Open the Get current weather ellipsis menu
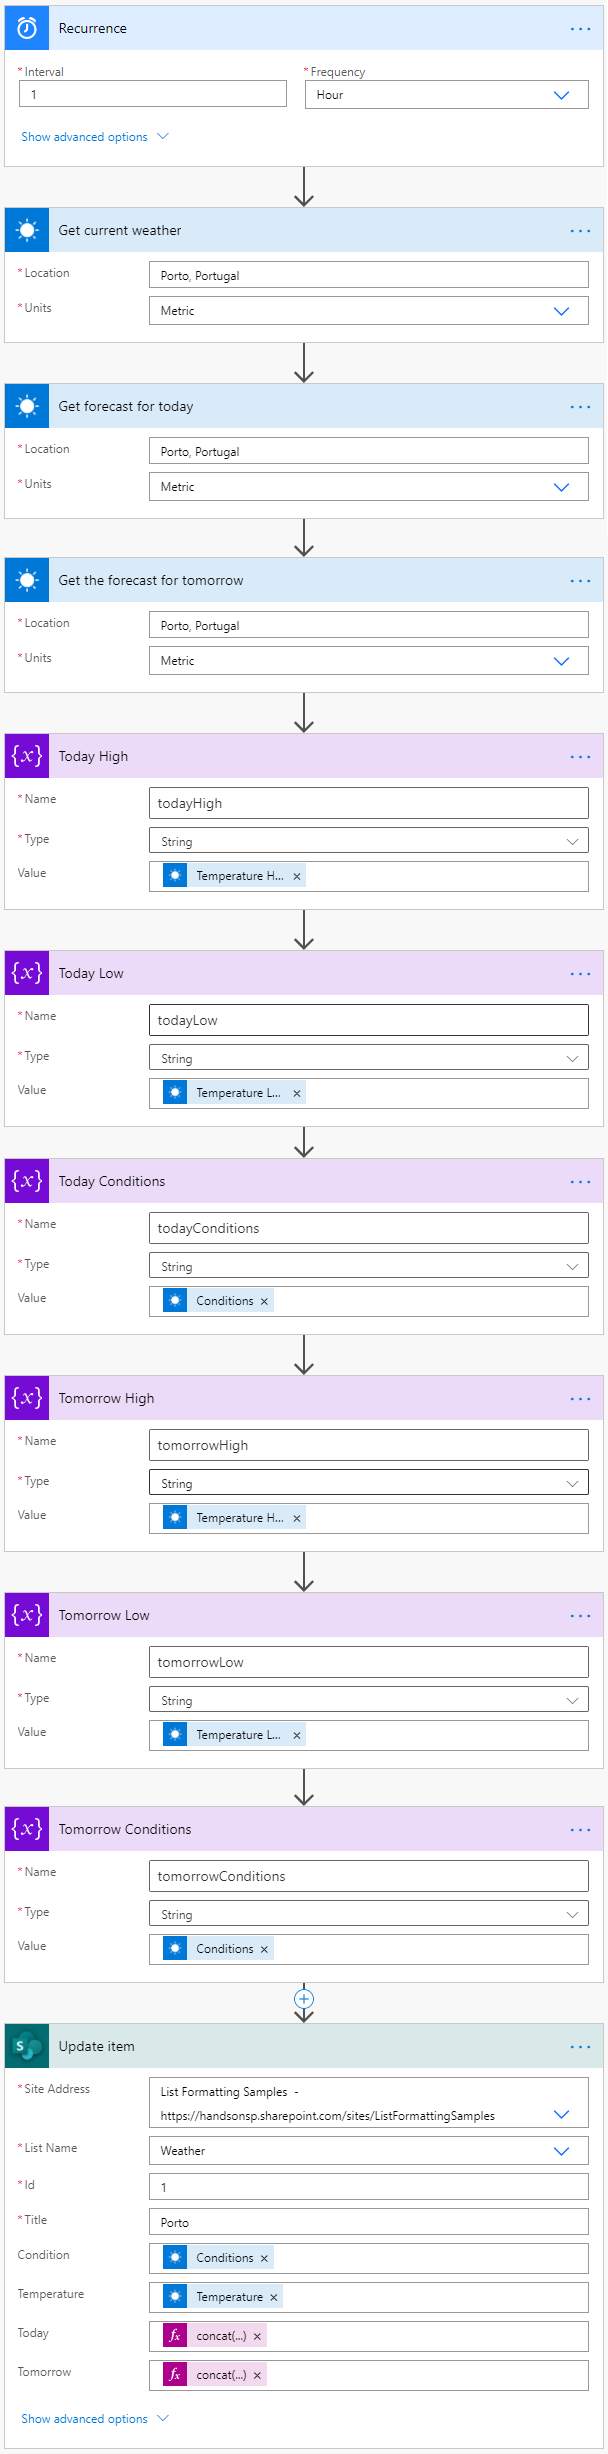The height and width of the screenshot is (2454, 608). [x=580, y=231]
